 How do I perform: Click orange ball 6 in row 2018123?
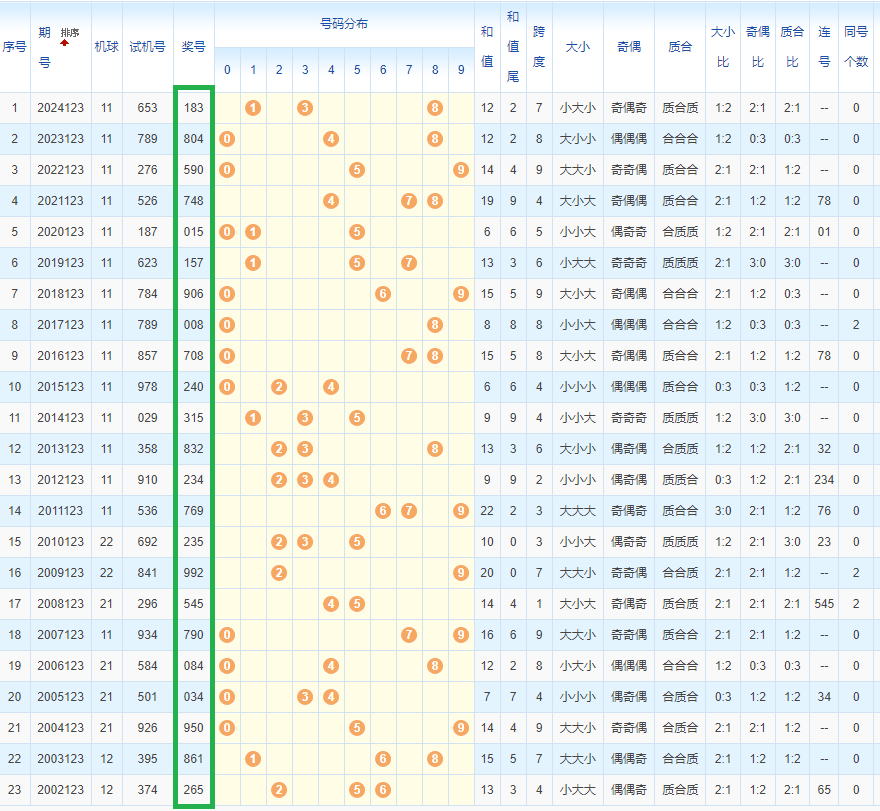coord(382,294)
